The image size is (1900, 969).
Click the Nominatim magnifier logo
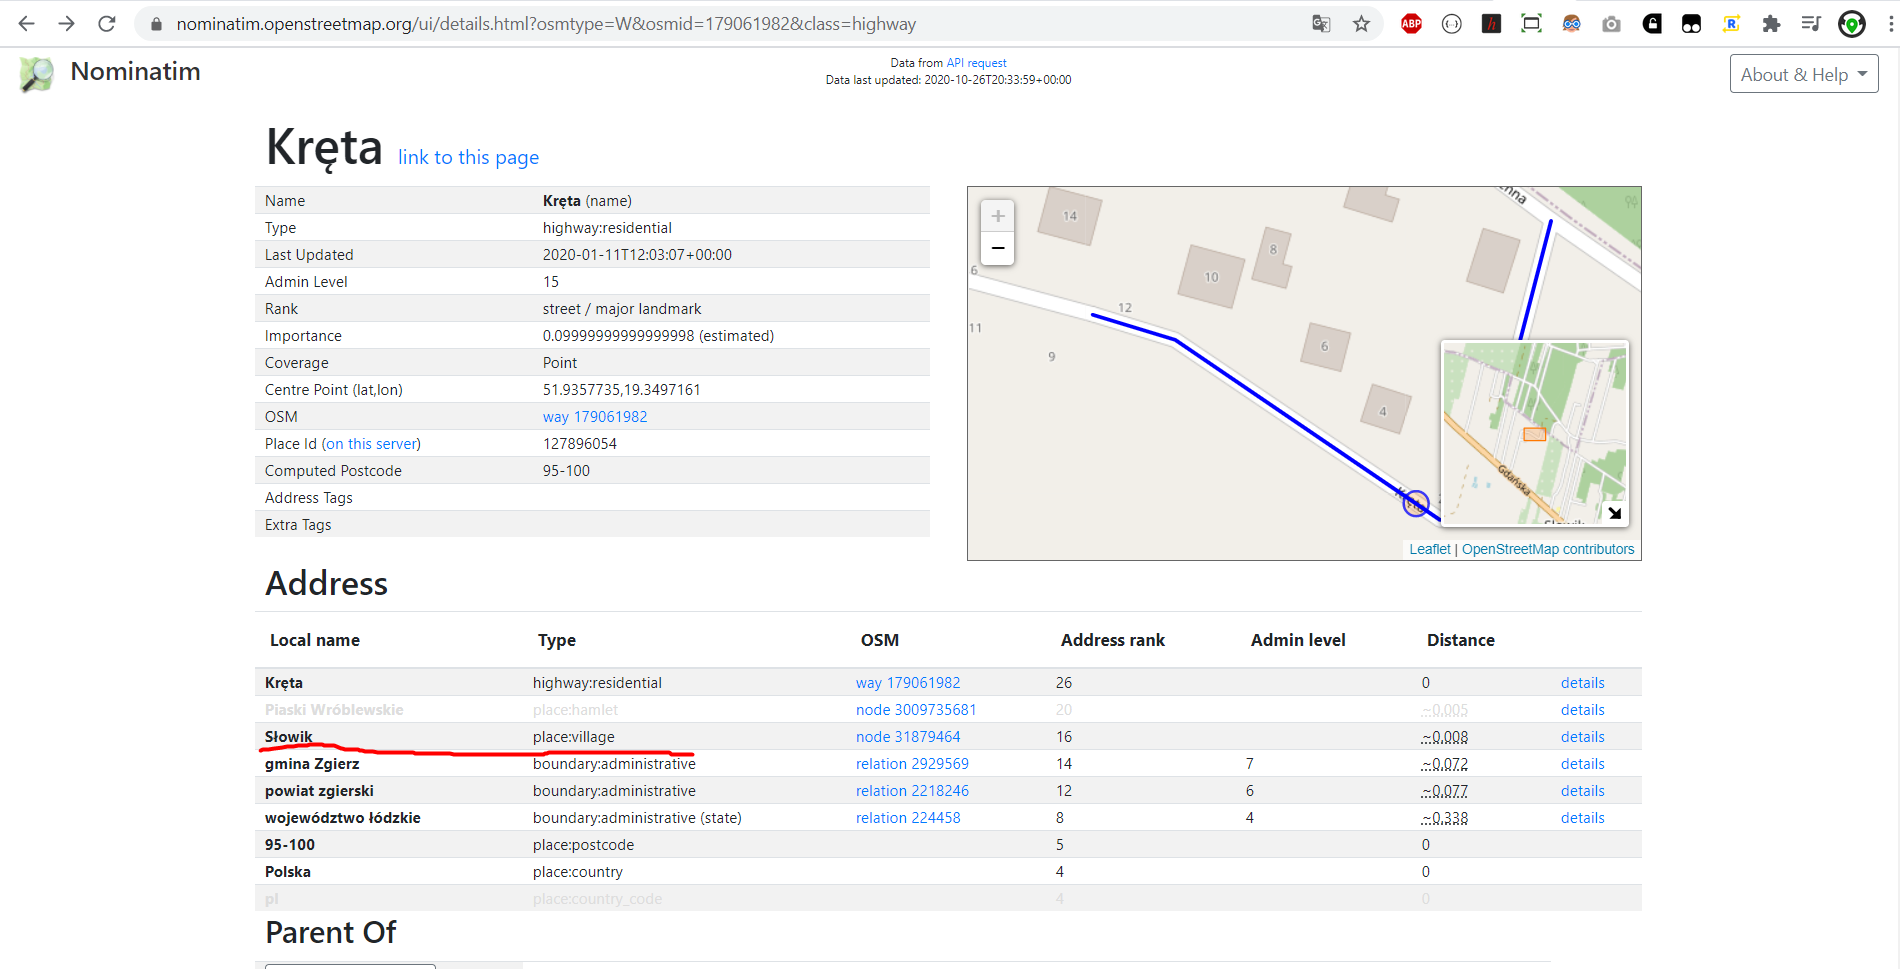(x=37, y=74)
